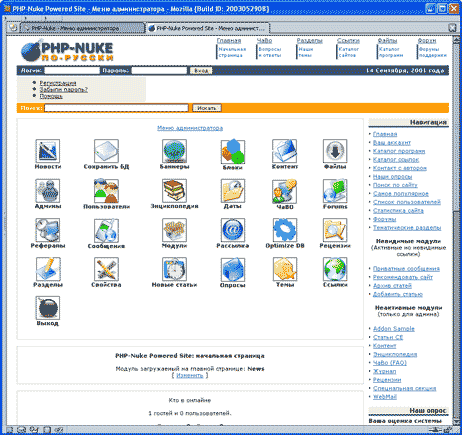Viewport: 462px width, 435px height.
Task: Open Самое популярное link
Action: [x=401, y=194]
